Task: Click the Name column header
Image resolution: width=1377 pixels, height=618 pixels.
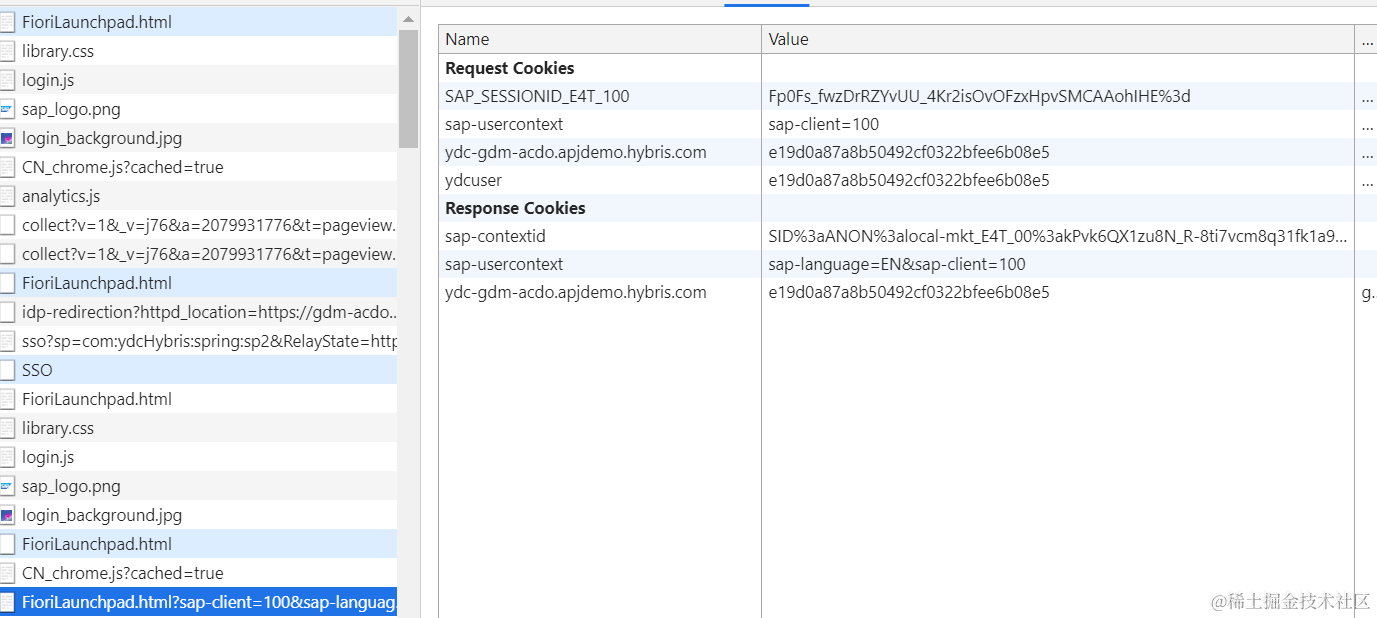Action: (x=600, y=39)
